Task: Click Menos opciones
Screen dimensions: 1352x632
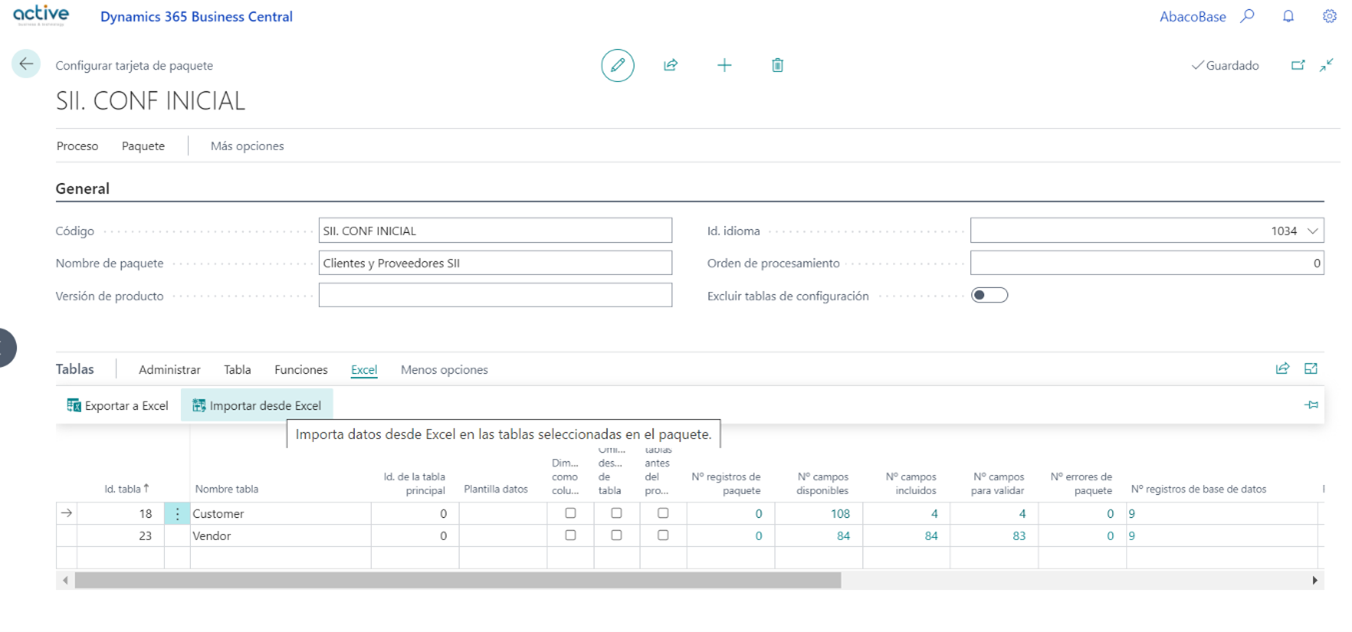Action: click(x=444, y=370)
